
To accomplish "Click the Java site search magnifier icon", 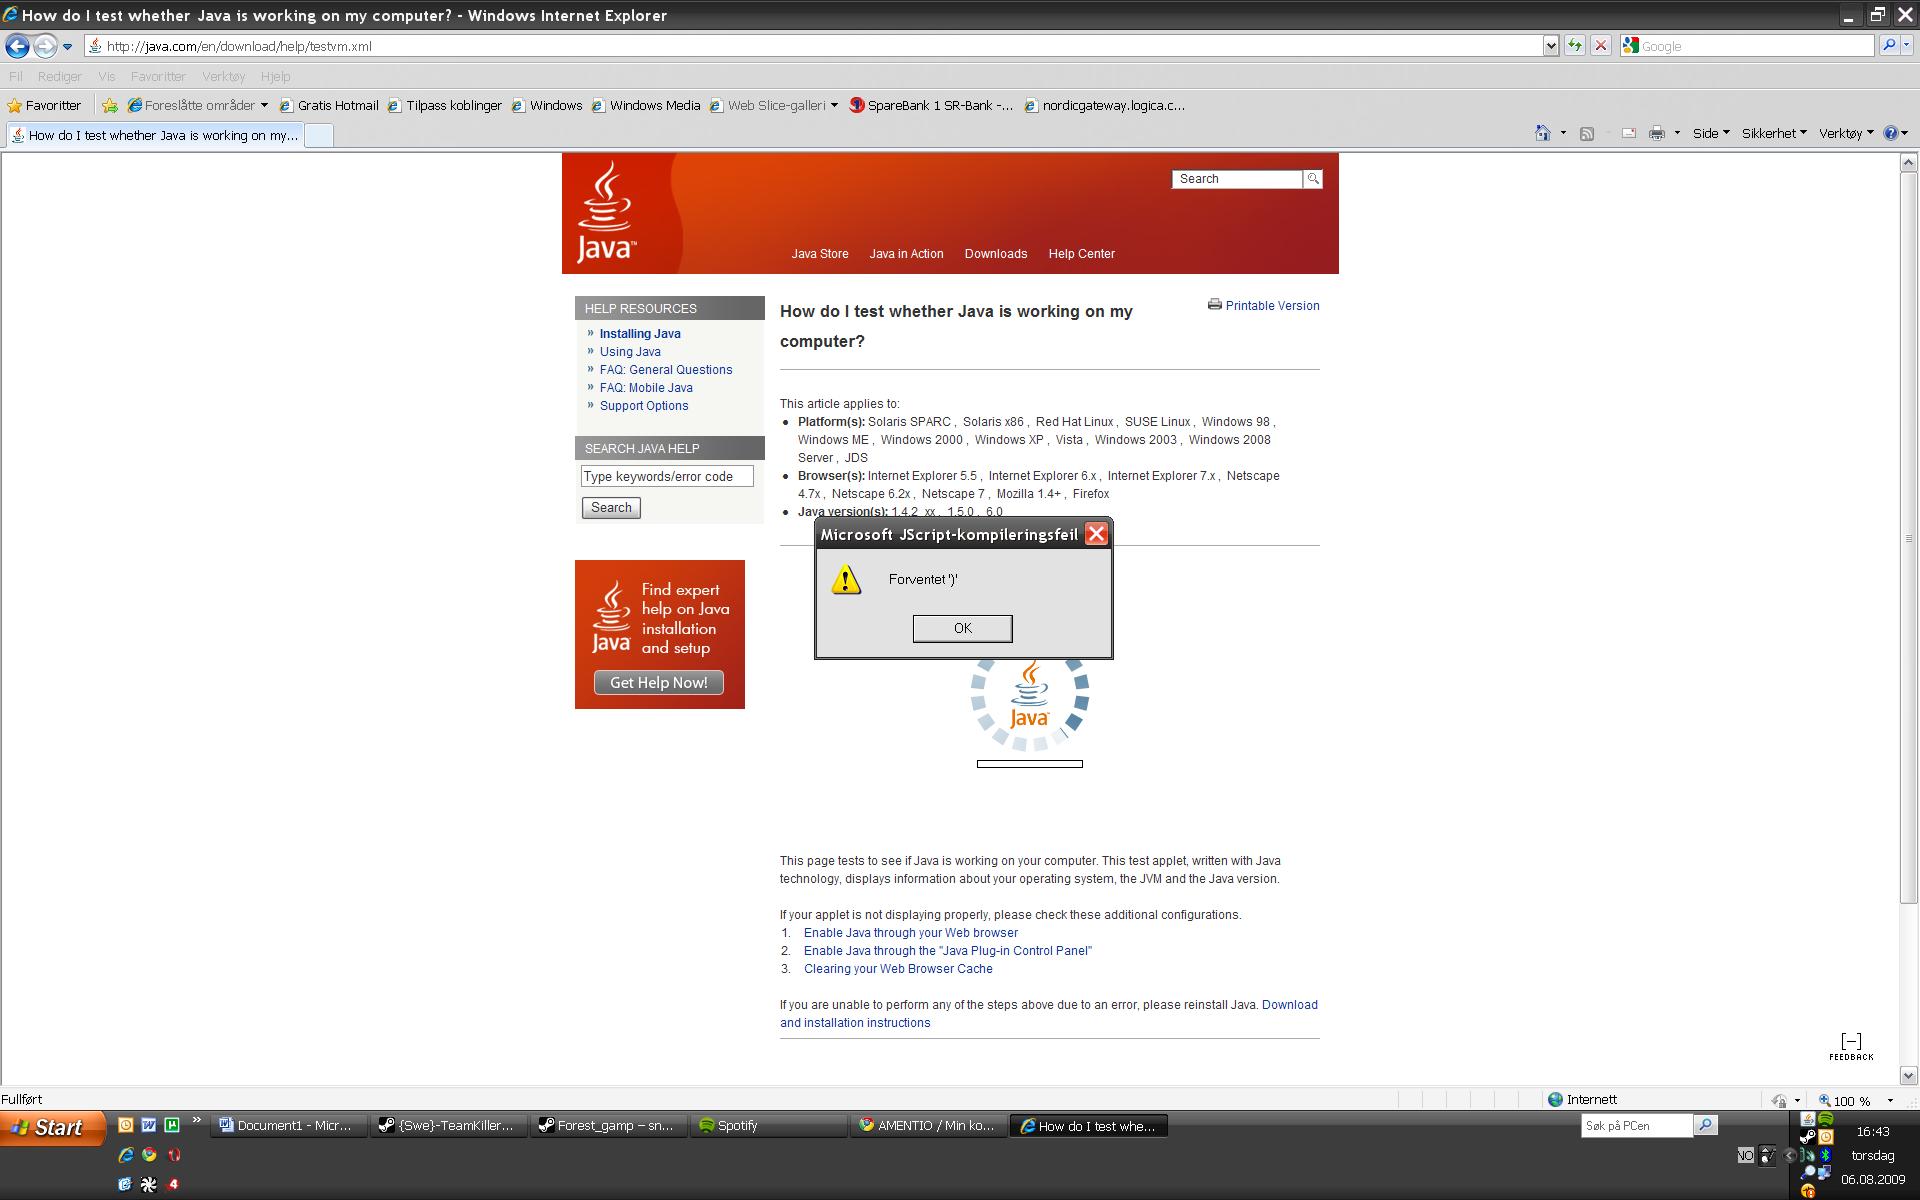I will click(1313, 179).
